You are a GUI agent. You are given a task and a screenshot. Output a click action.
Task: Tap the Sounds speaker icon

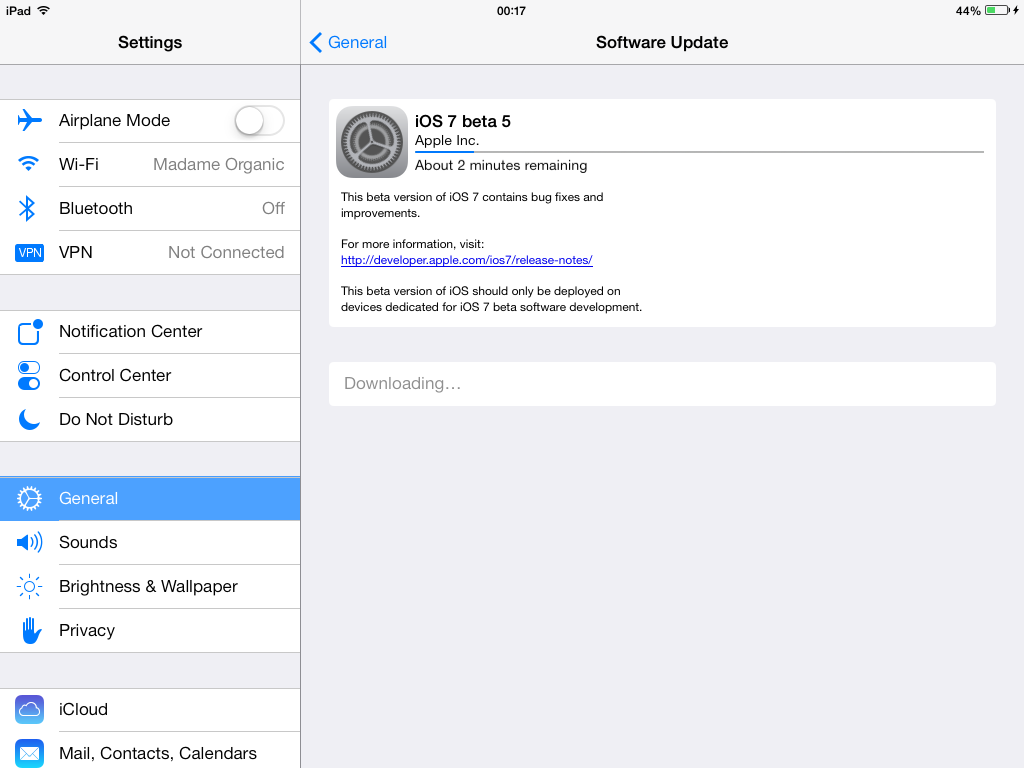29,542
